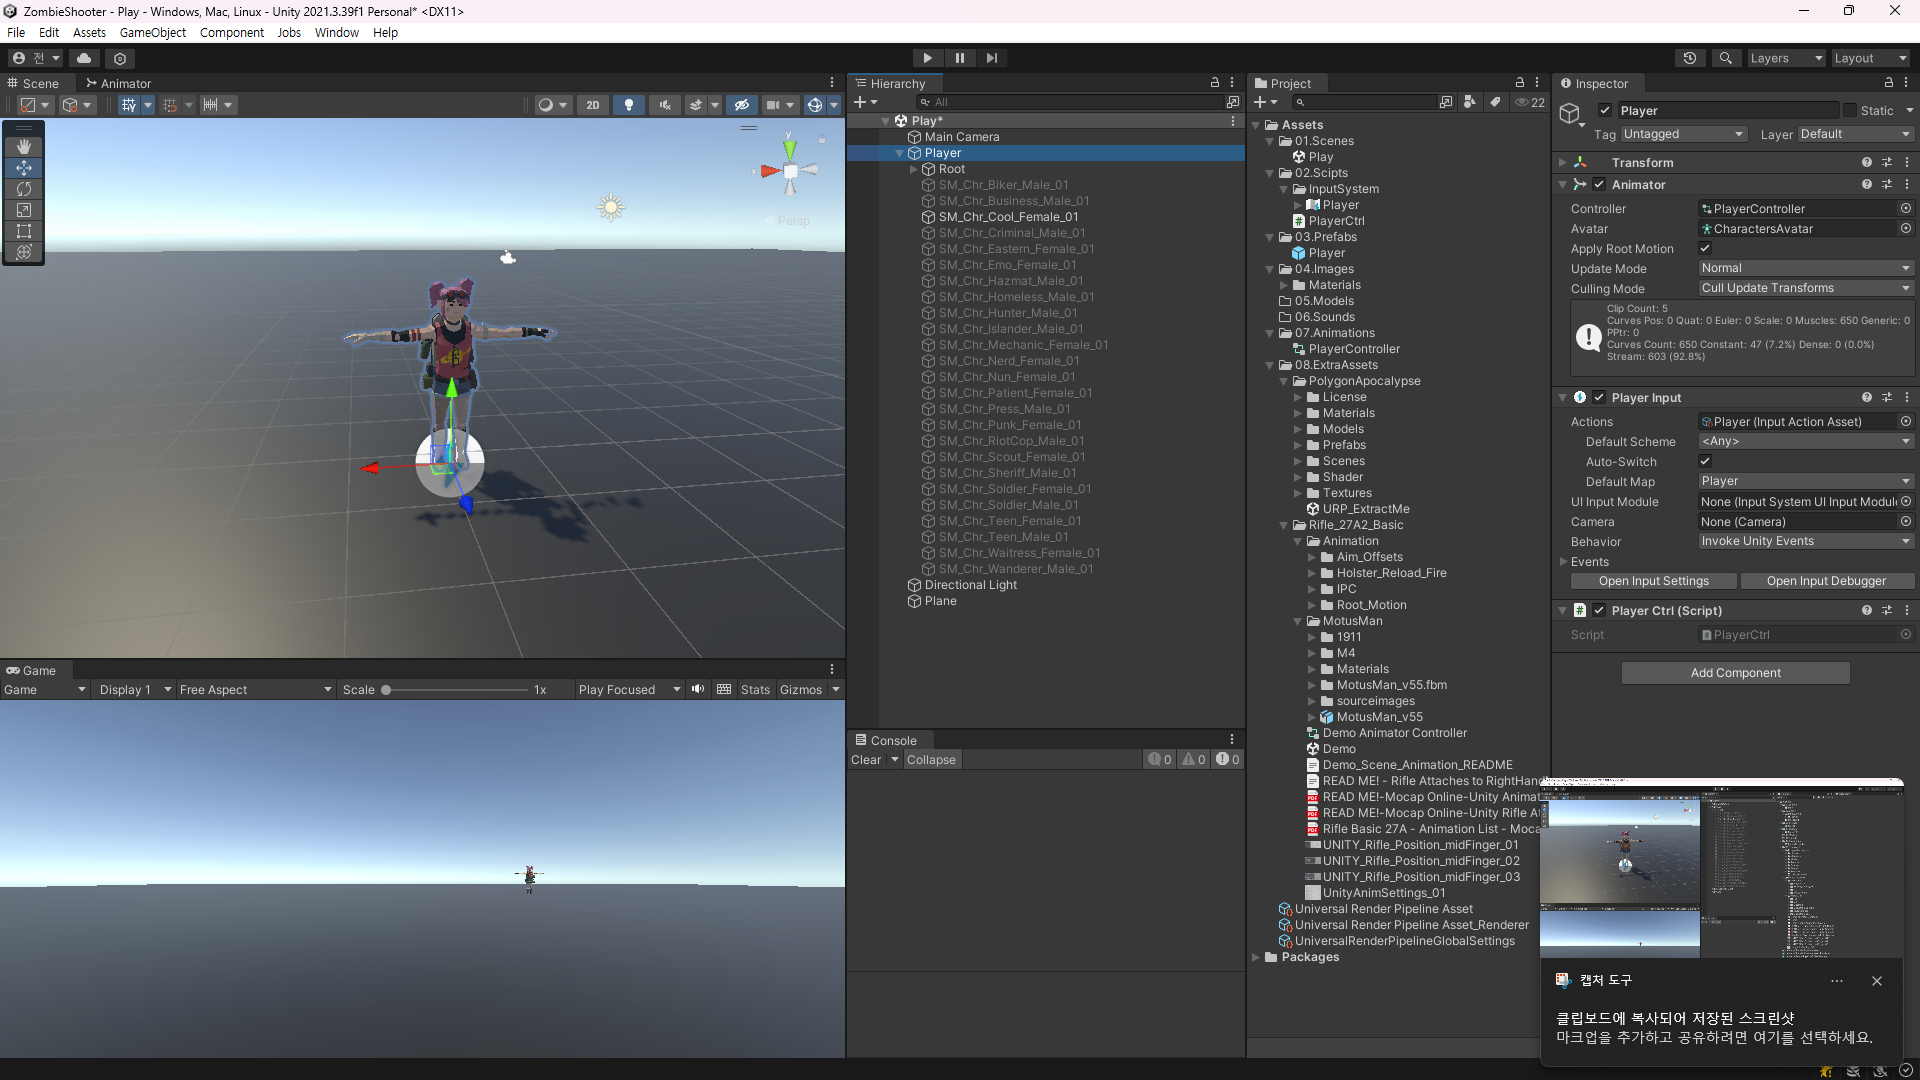Click the Pause button in the toolbar
1920x1080 pixels.
959,58
